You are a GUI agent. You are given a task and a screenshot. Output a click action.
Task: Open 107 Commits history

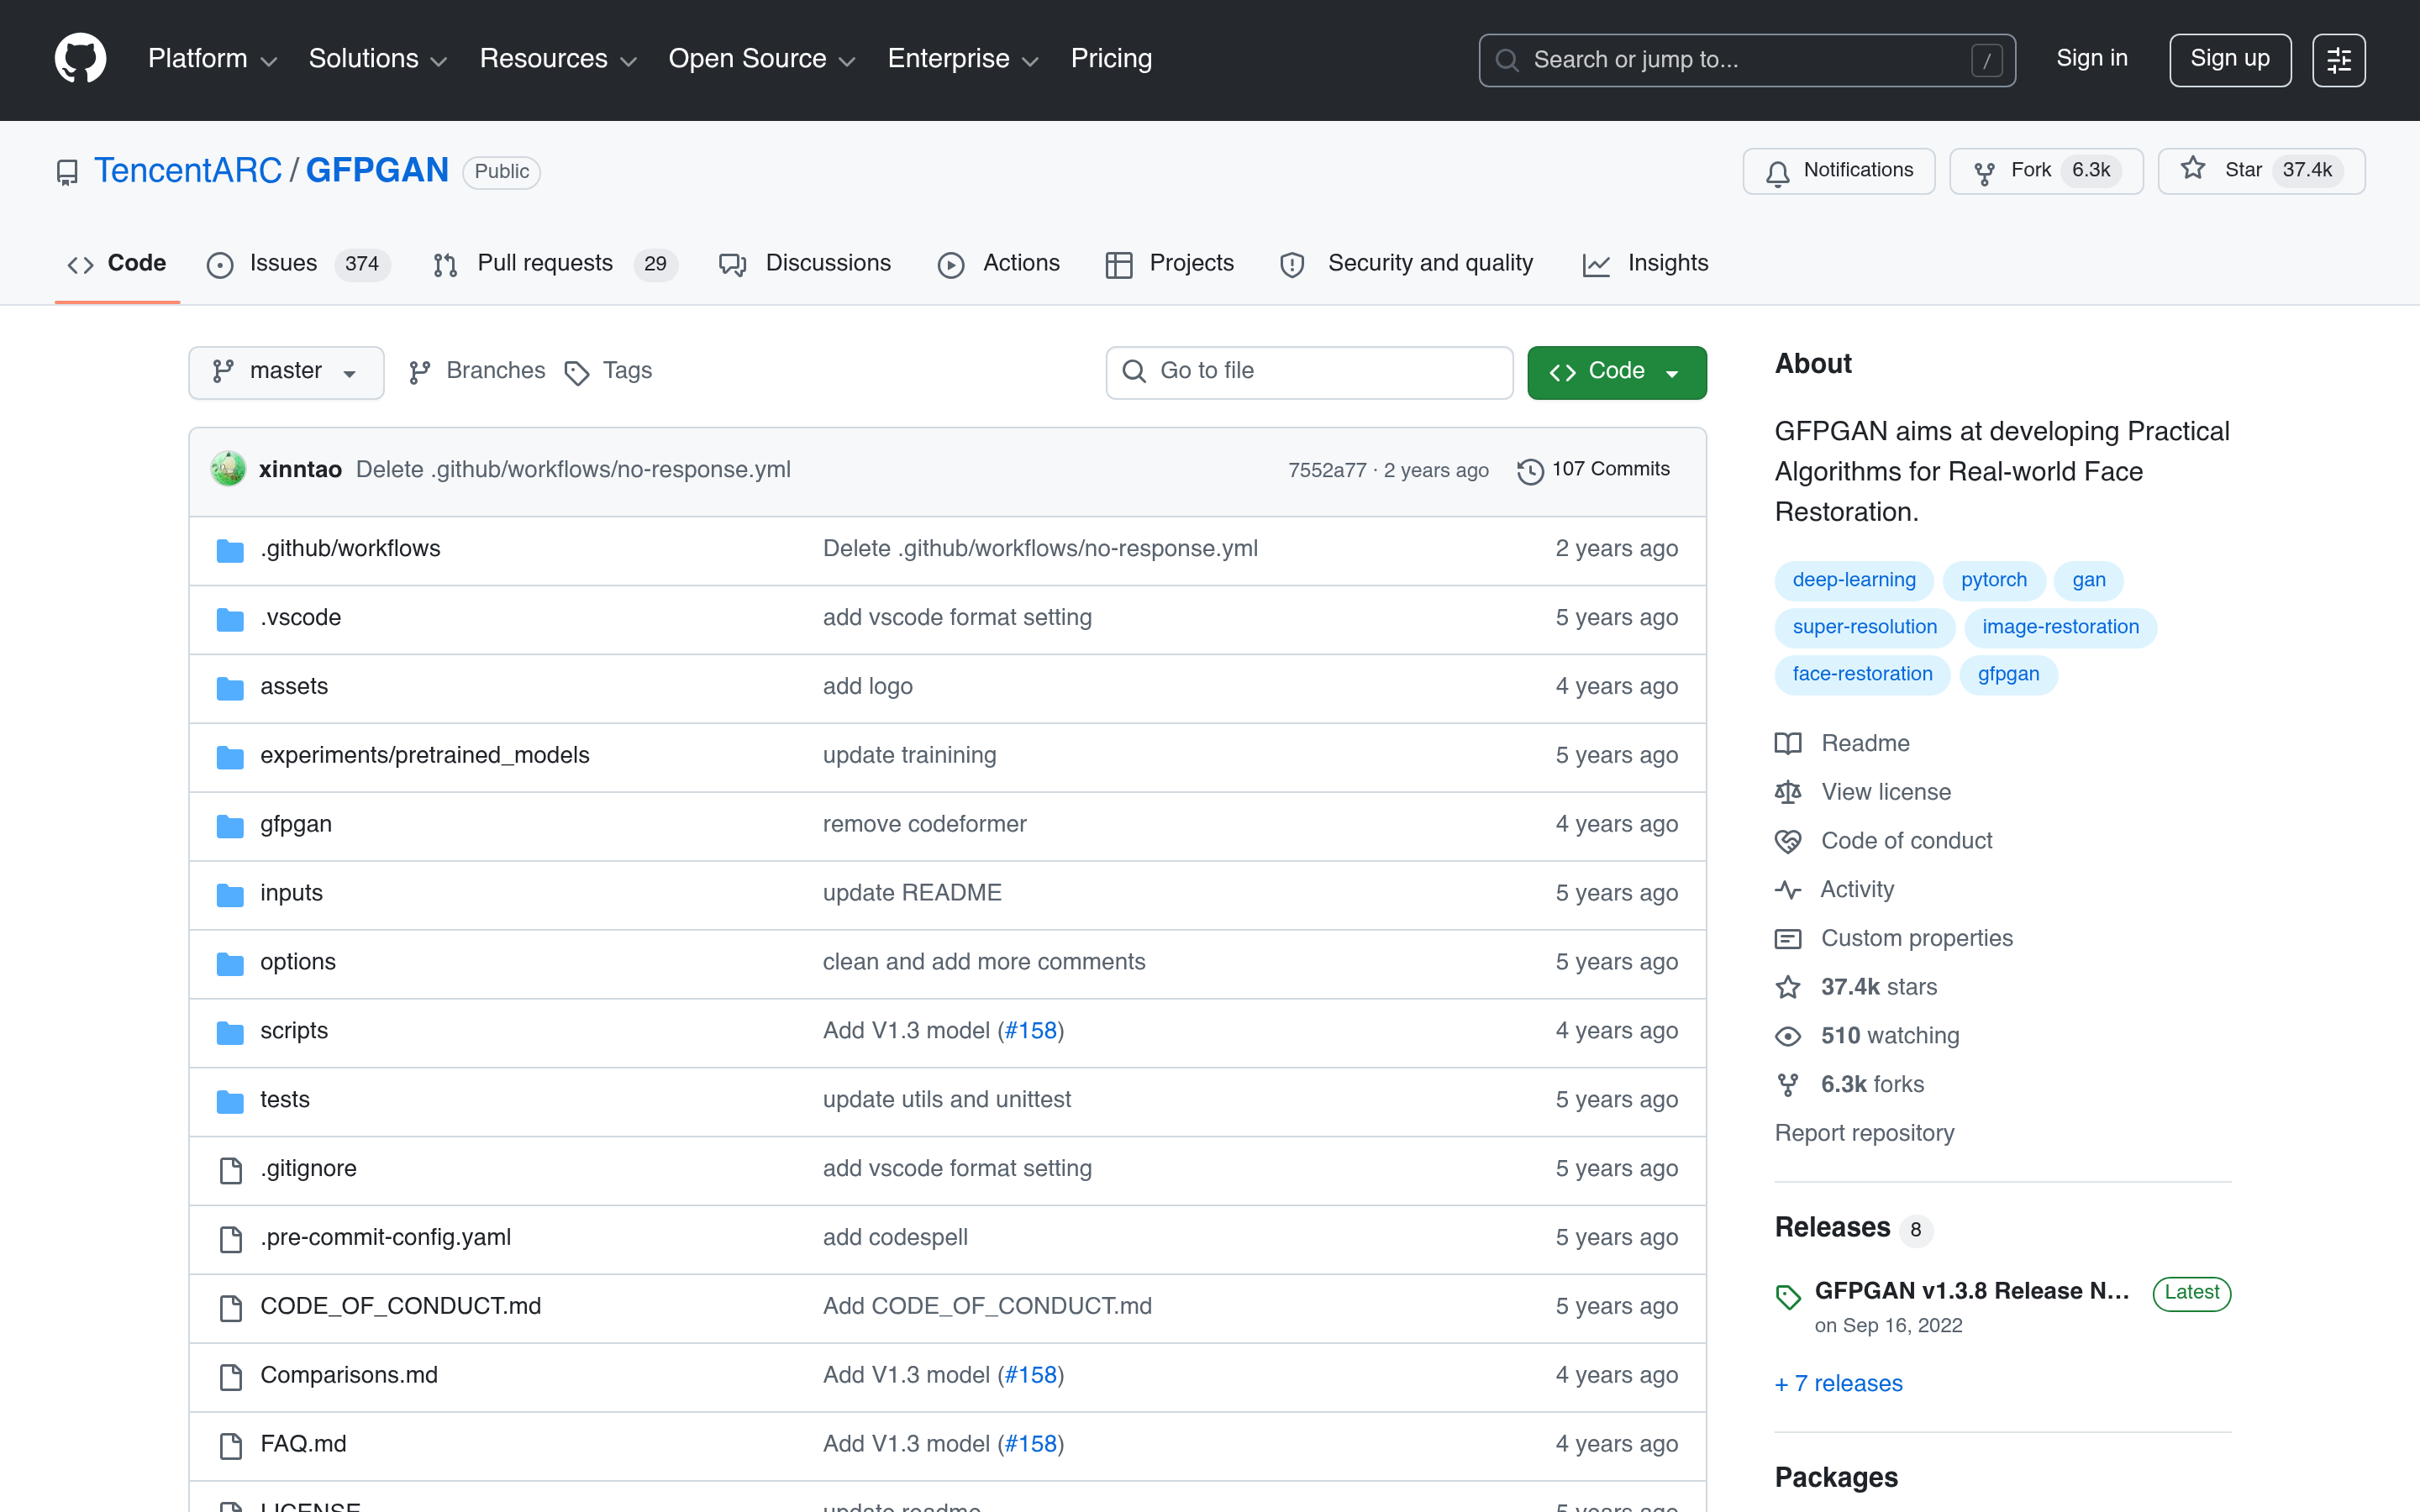click(x=1594, y=470)
